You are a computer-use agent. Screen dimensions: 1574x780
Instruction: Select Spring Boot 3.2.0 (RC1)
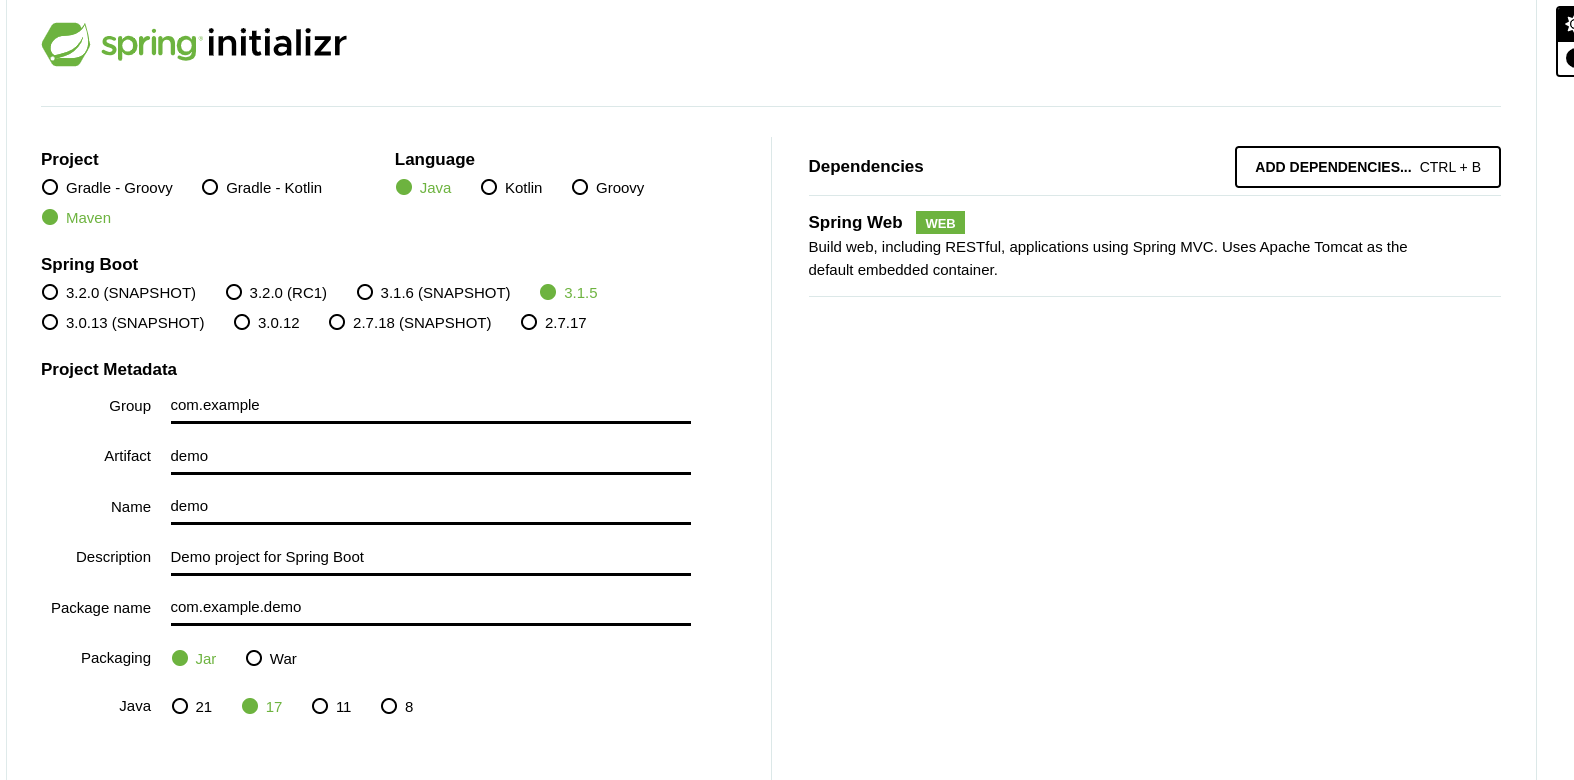pyautogui.click(x=234, y=293)
